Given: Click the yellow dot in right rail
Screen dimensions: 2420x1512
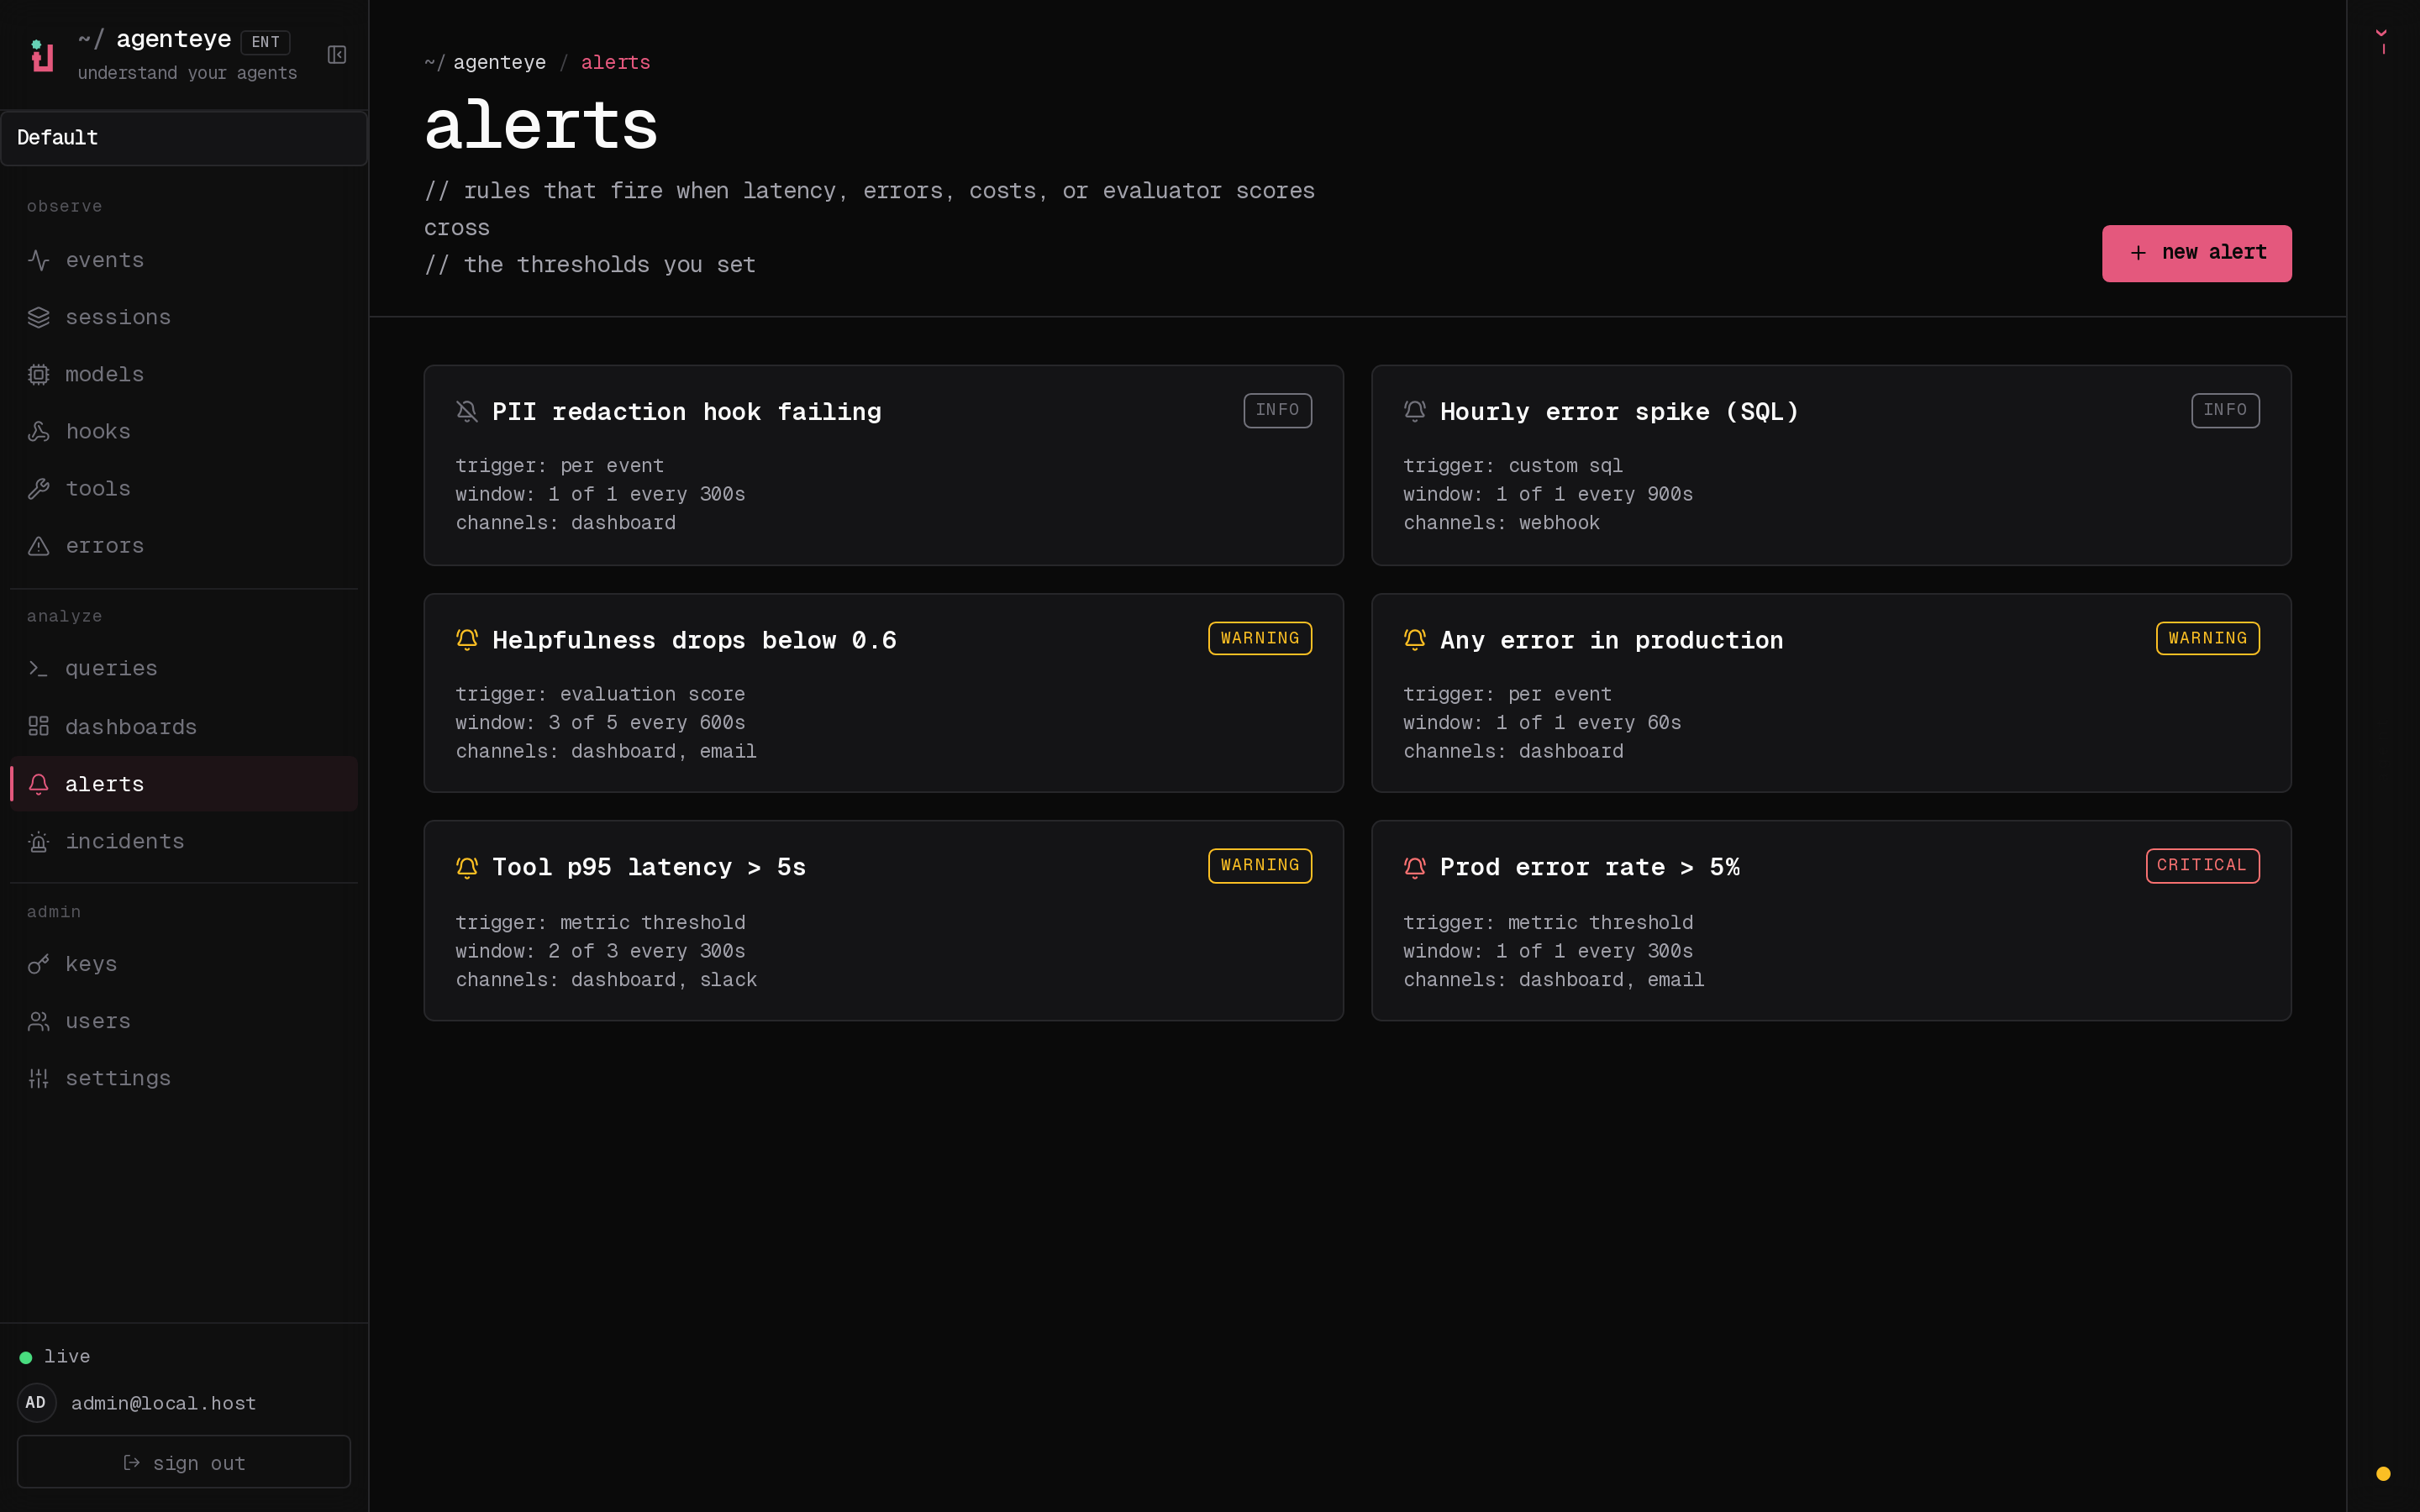Looking at the screenshot, I should 2383,1473.
